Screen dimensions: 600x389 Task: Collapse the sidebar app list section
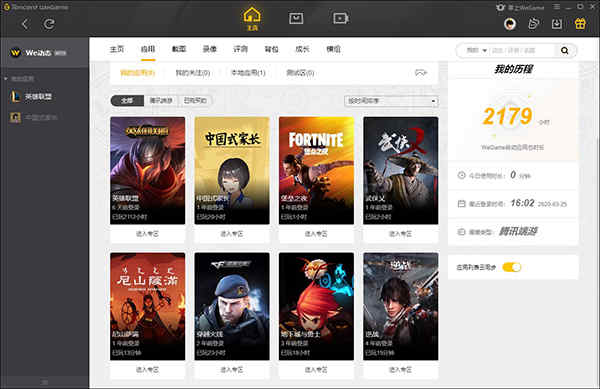(x=6, y=79)
